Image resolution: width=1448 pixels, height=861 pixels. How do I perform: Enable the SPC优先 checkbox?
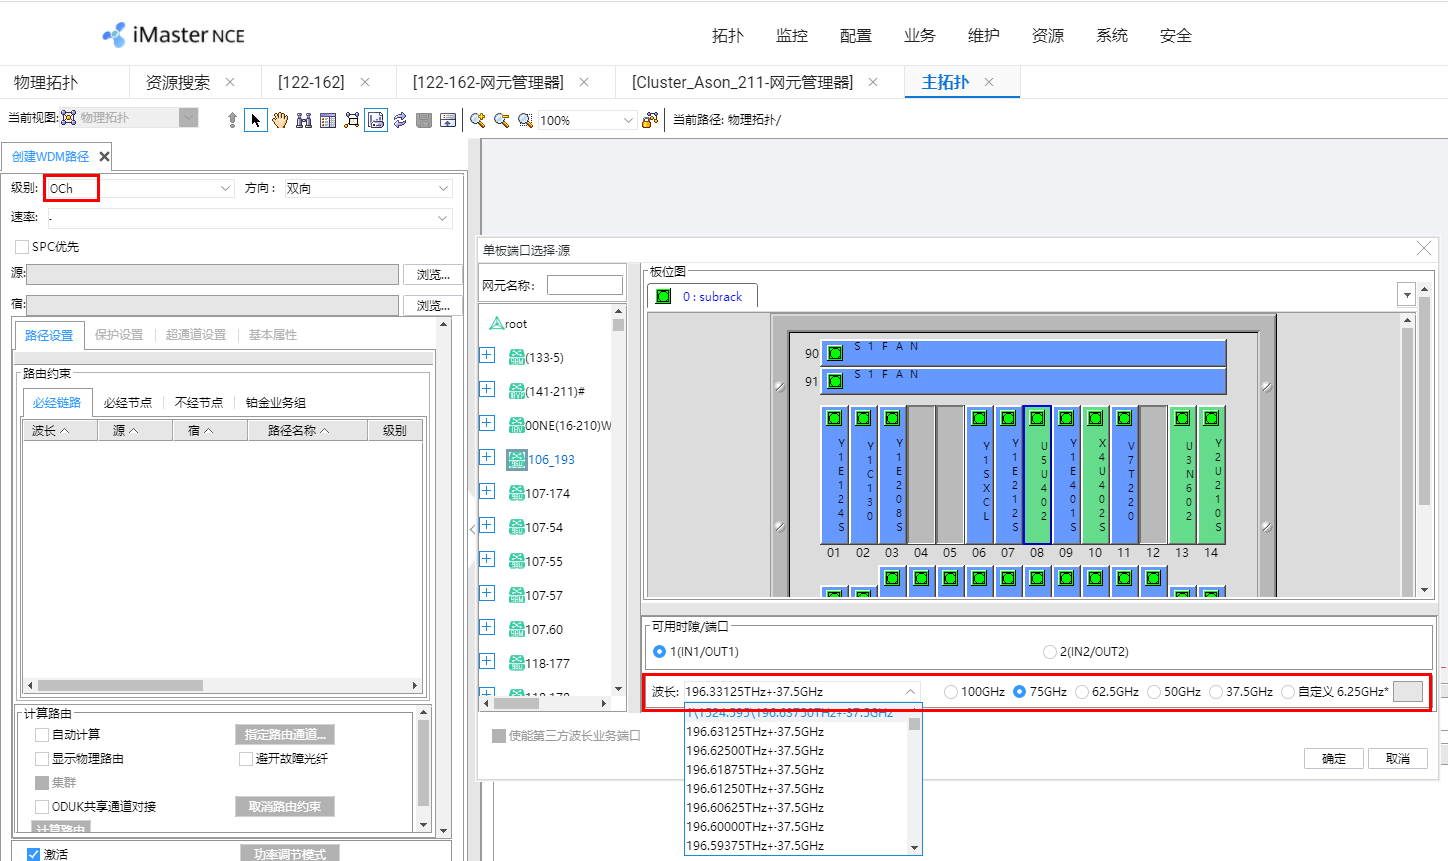pos(22,247)
